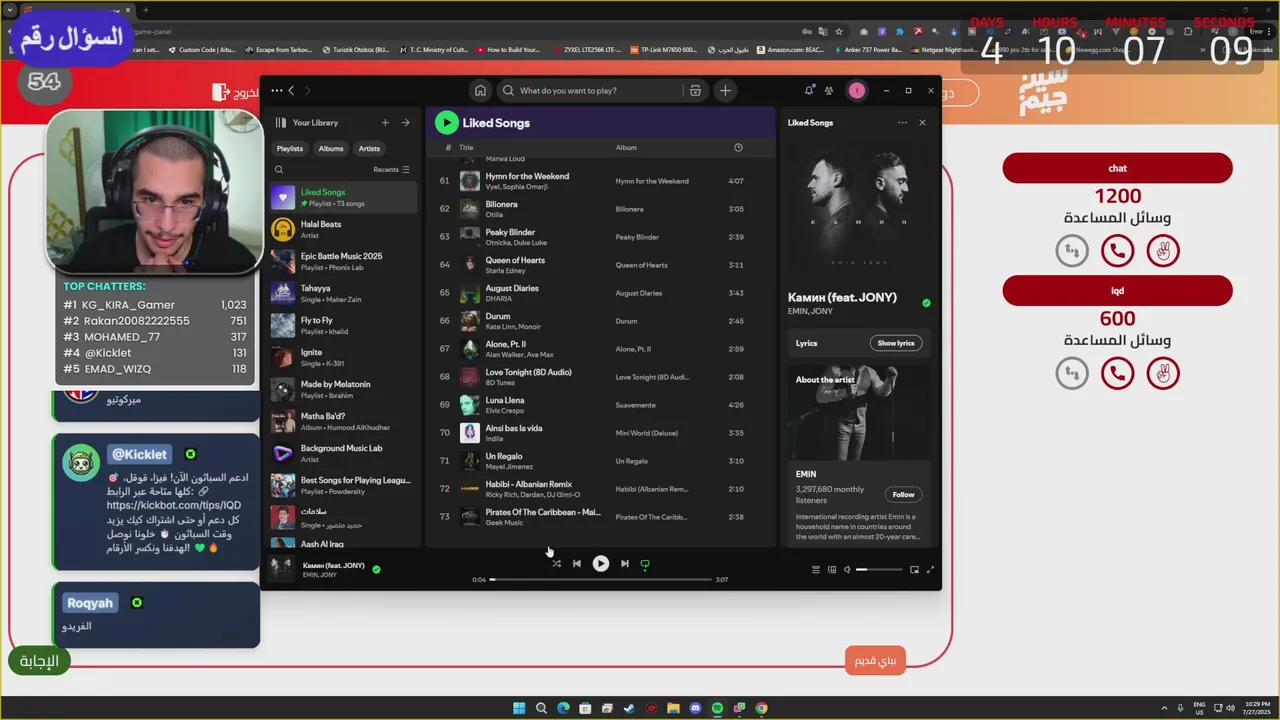Filter library by Albums chip
The image size is (1280, 720).
331,149
